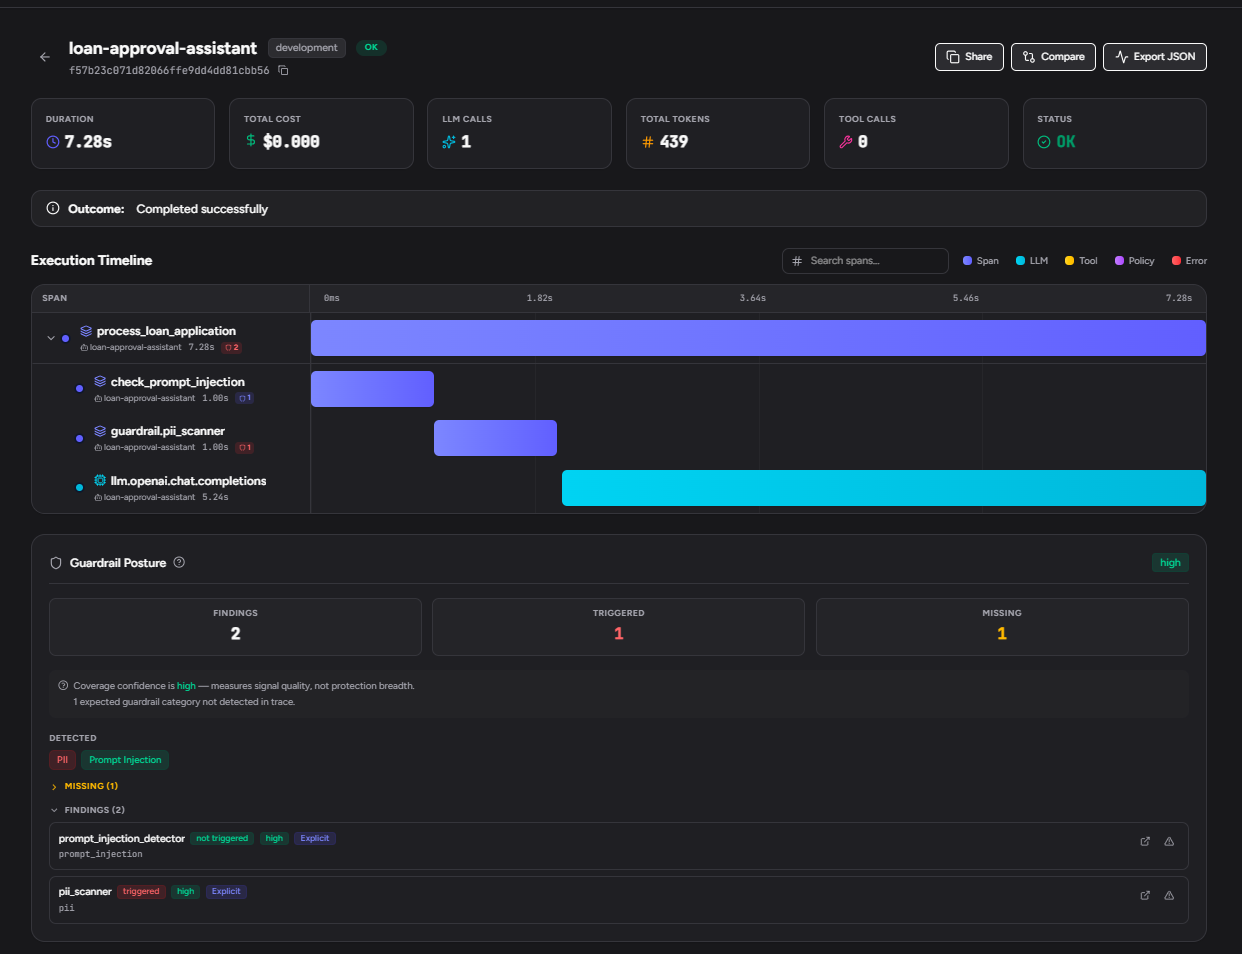Click the check_prompt_injection layers icon
The height and width of the screenshot is (954, 1242).
tap(100, 381)
